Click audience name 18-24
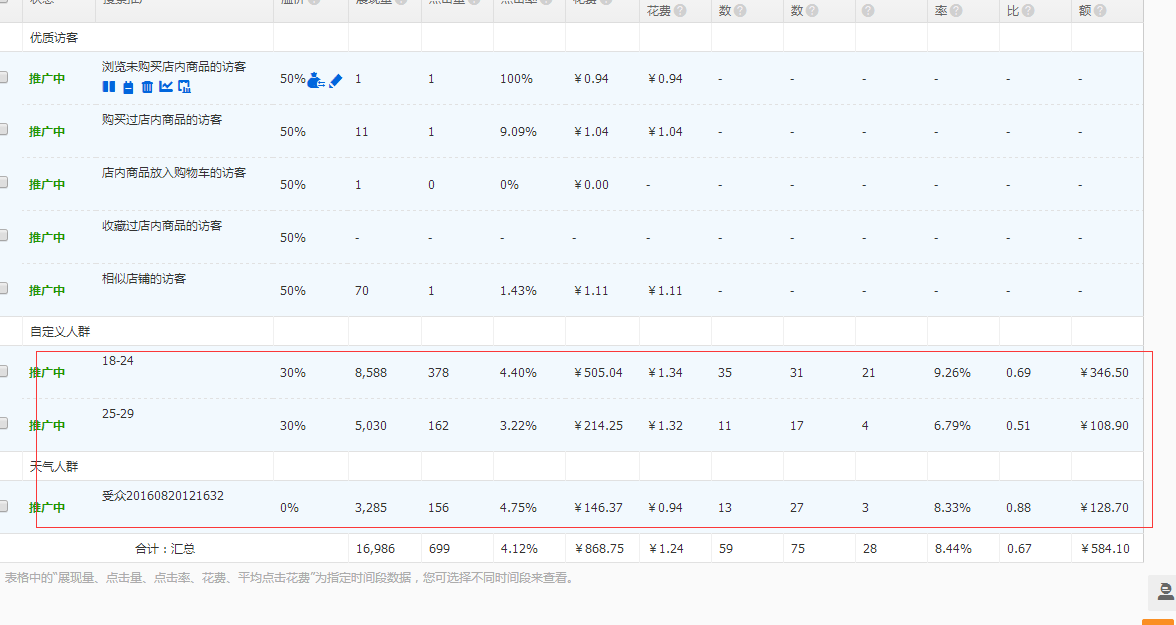Image resolution: width=1176 pixels, height=625 pixels. [x=118, y=361]
